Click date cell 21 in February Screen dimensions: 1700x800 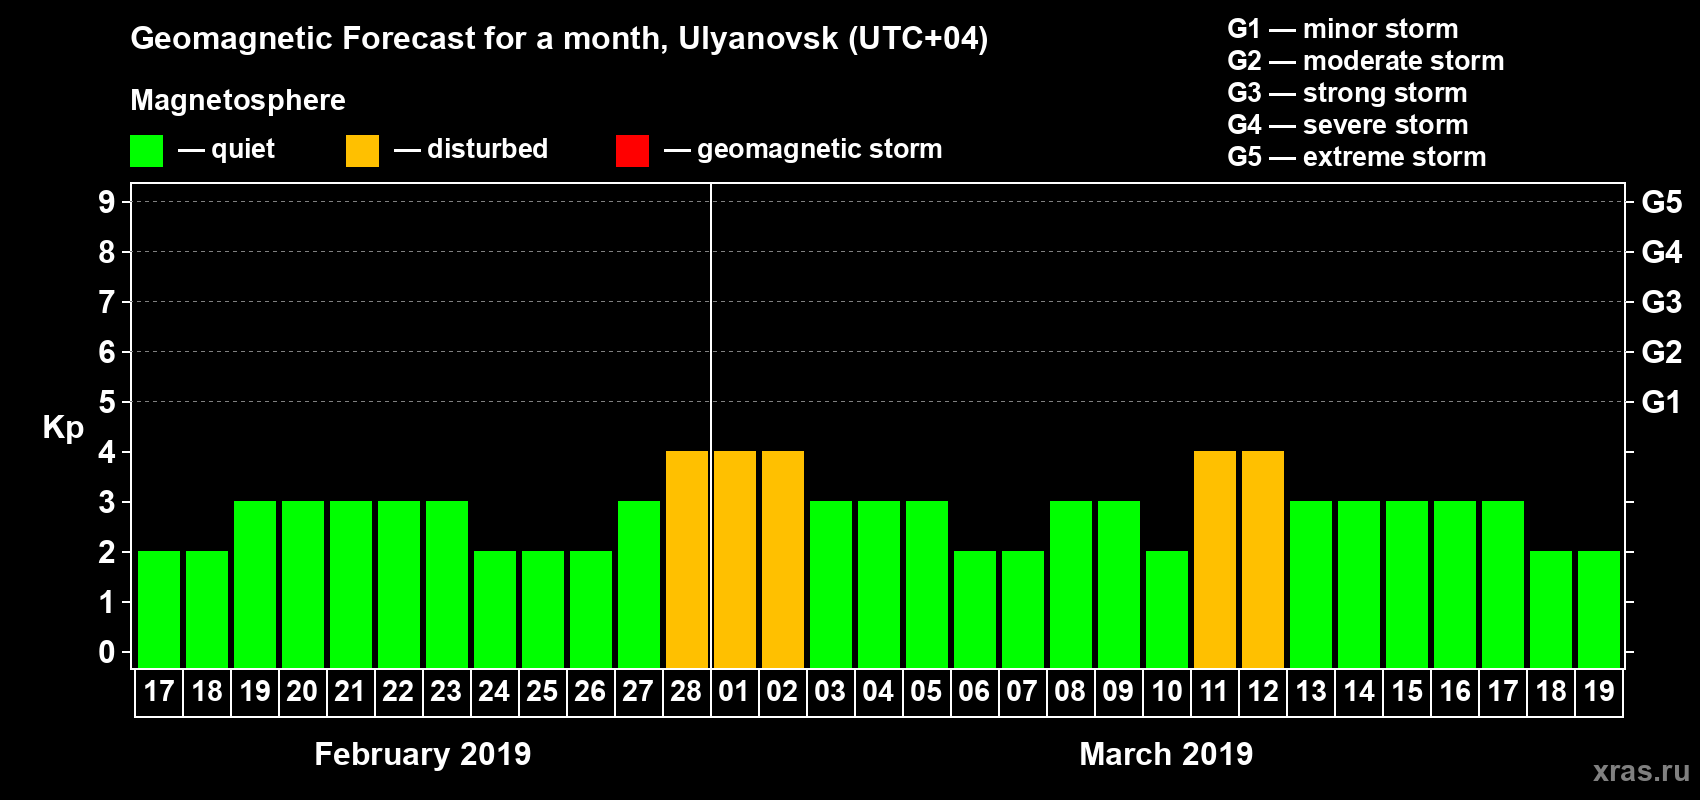tap(351, 692)
